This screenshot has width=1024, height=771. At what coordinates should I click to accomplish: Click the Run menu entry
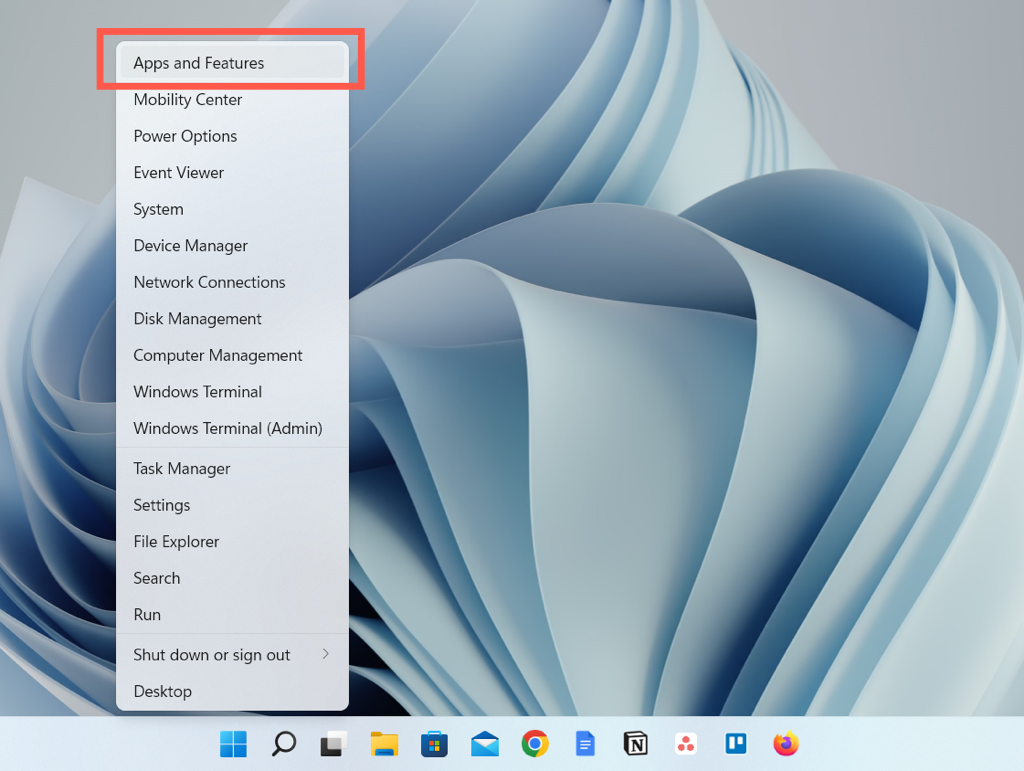pyautogui.click(x=147, y=615)
